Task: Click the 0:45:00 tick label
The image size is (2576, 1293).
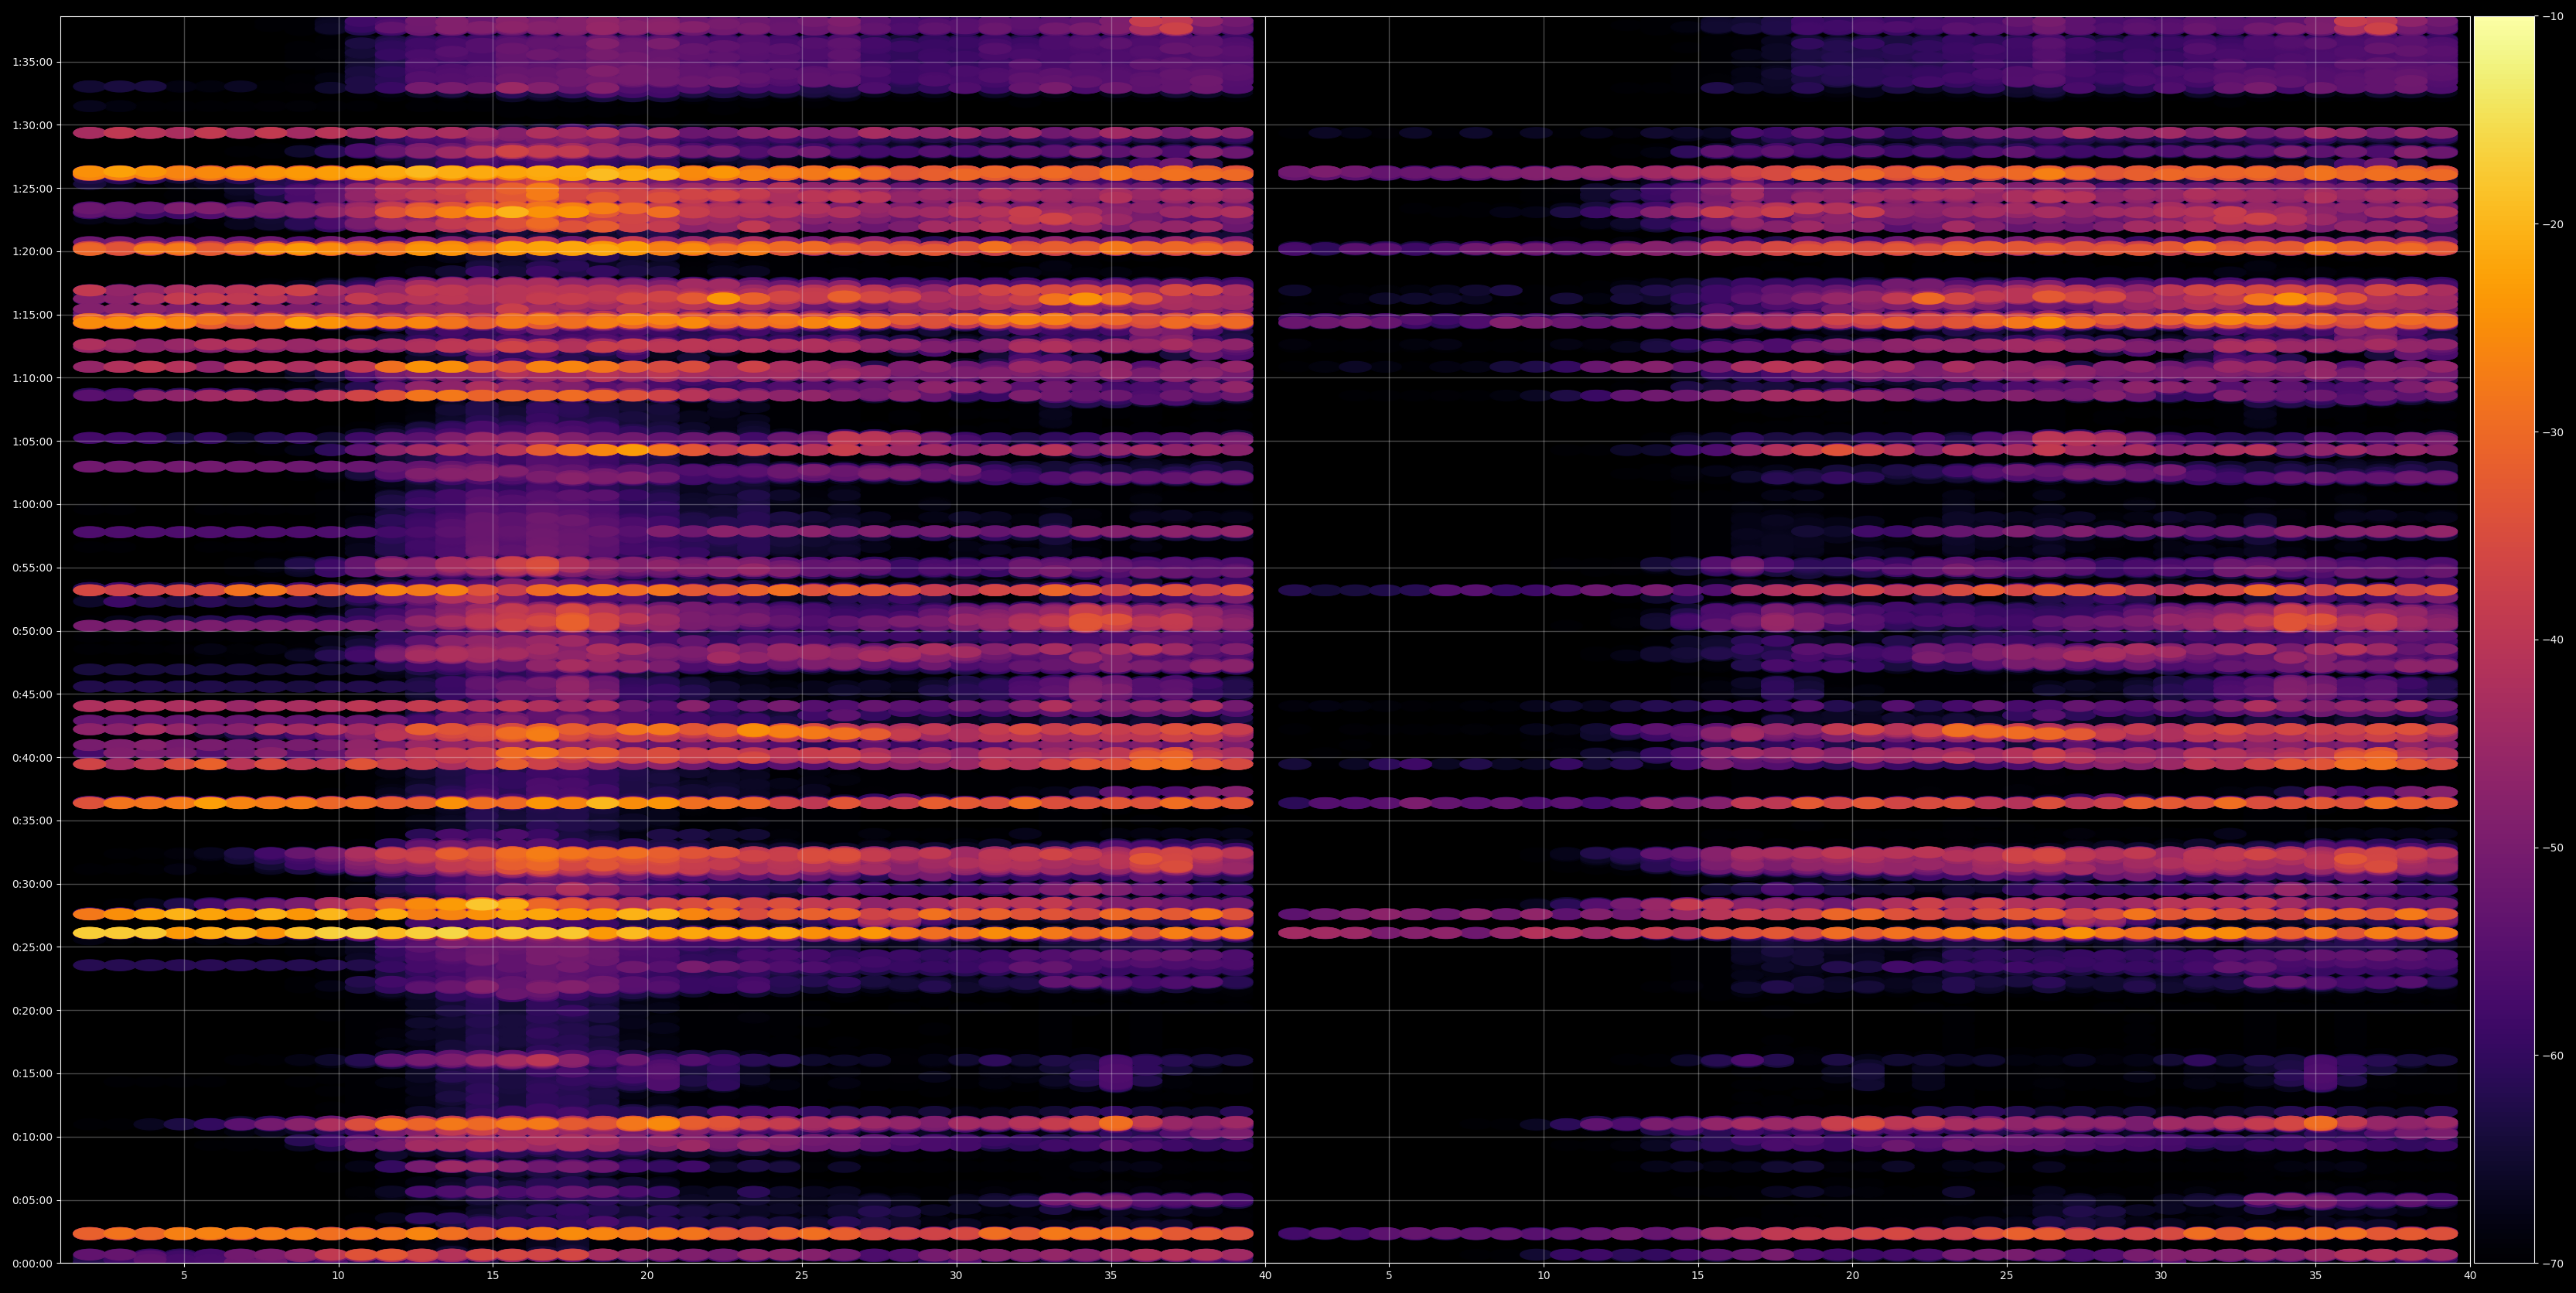Action: point(32,694)
